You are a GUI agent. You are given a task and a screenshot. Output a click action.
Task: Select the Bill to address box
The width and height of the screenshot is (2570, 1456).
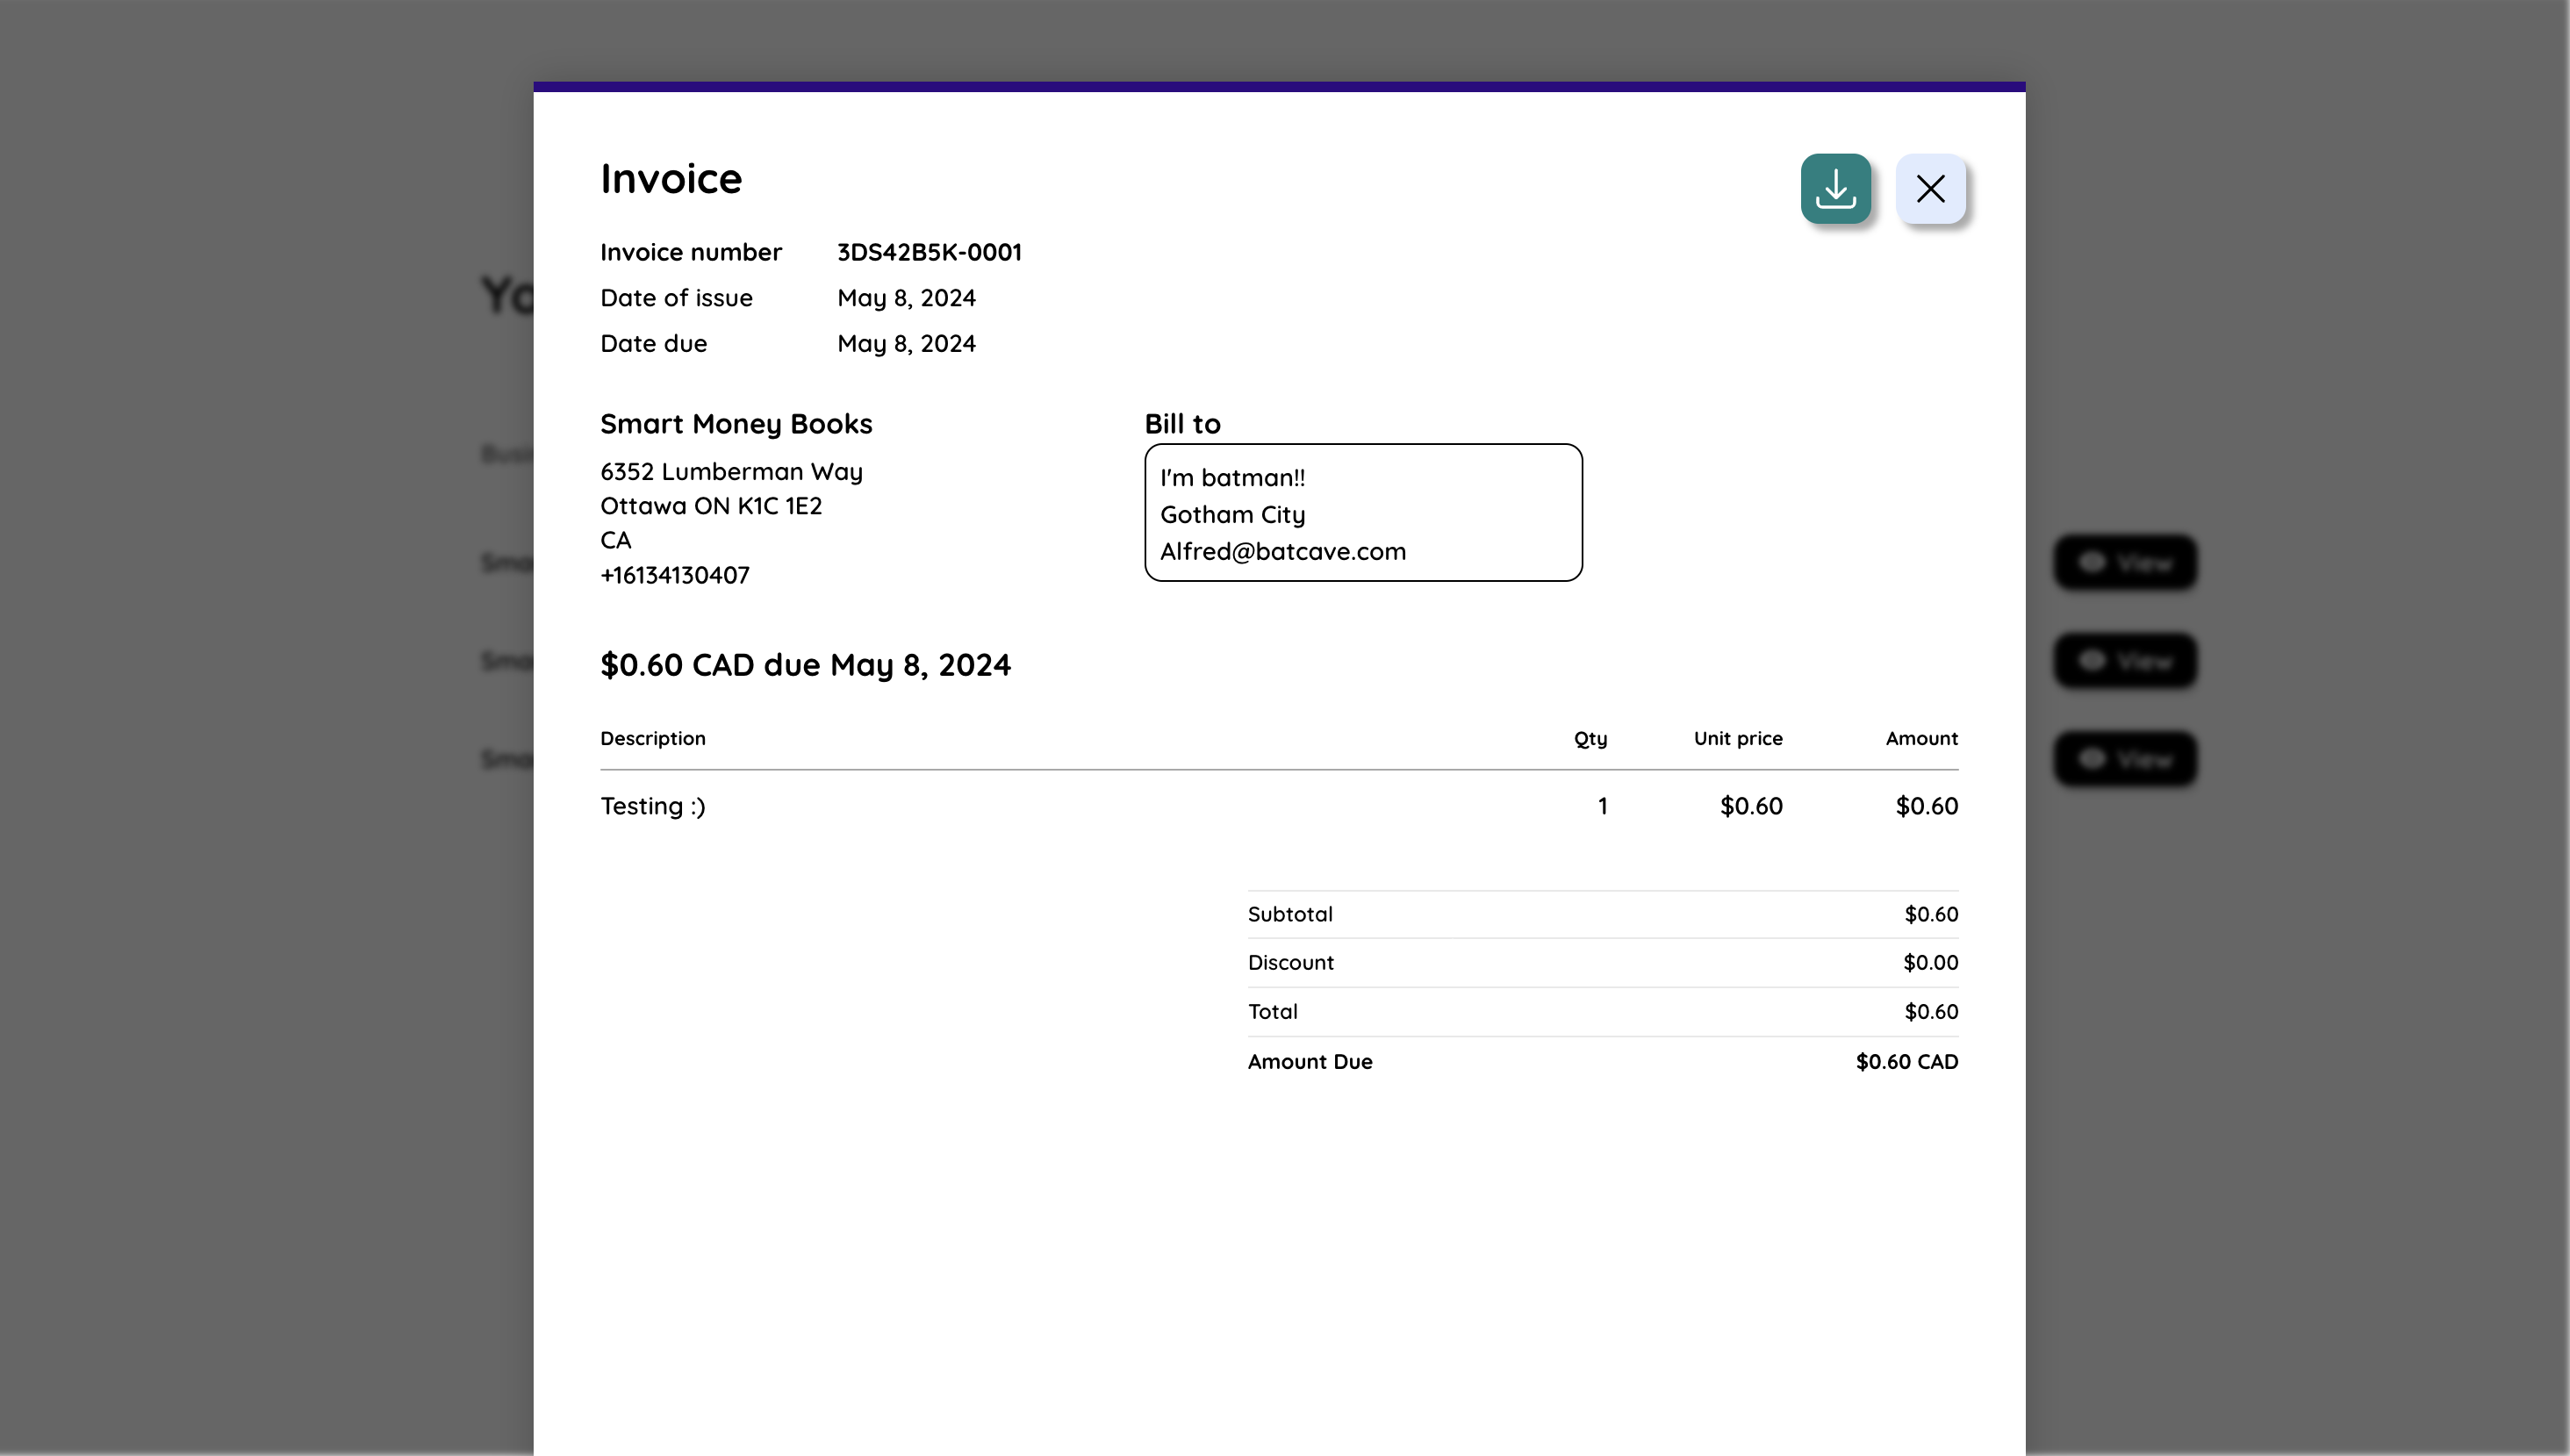click(1363, 512)
